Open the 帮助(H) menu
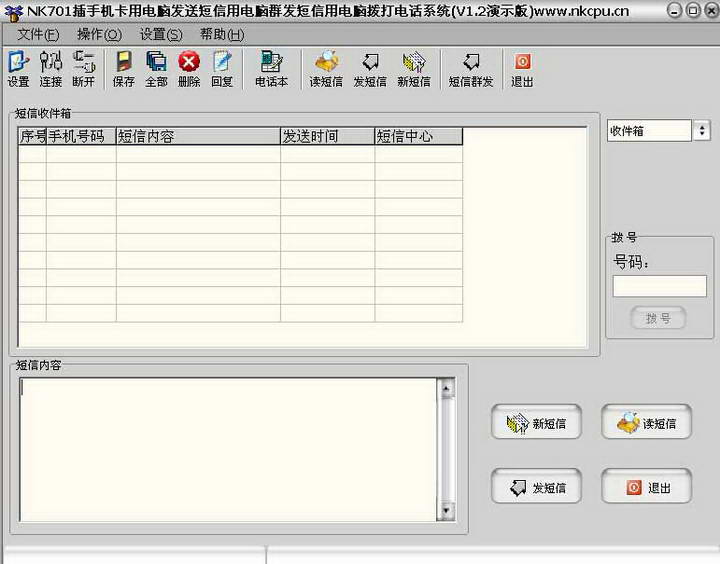The width and height of the screenshot is (720, 564). [222, 34]
